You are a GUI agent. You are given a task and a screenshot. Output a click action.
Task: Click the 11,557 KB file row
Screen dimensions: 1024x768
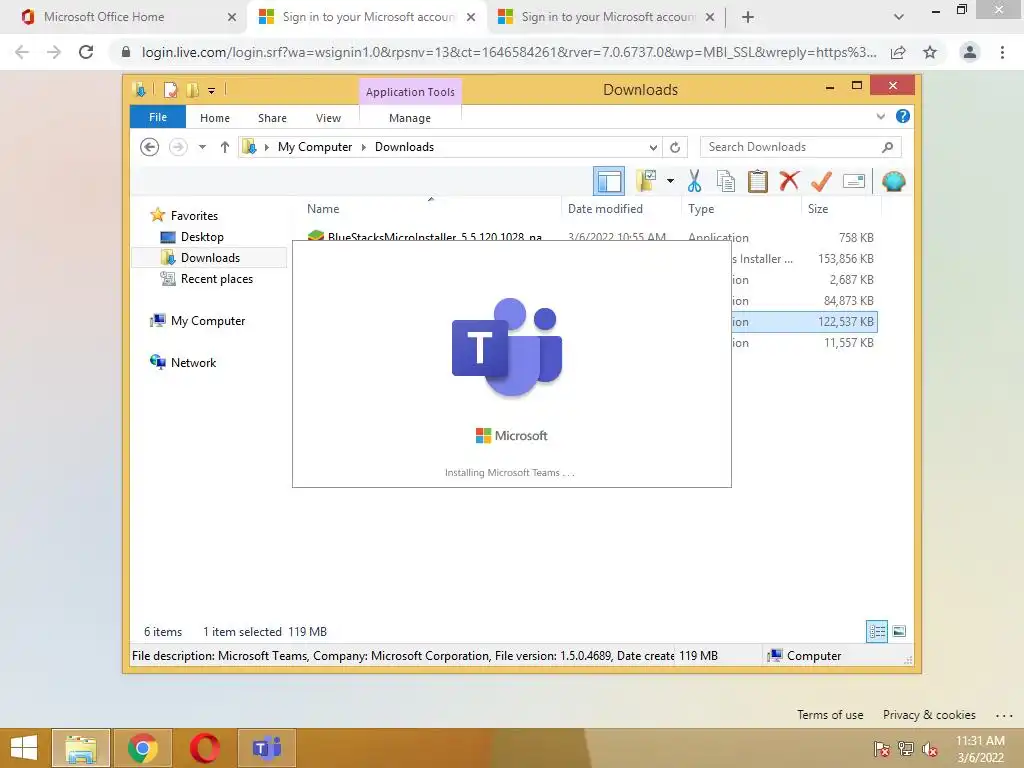tap(805, 342)
